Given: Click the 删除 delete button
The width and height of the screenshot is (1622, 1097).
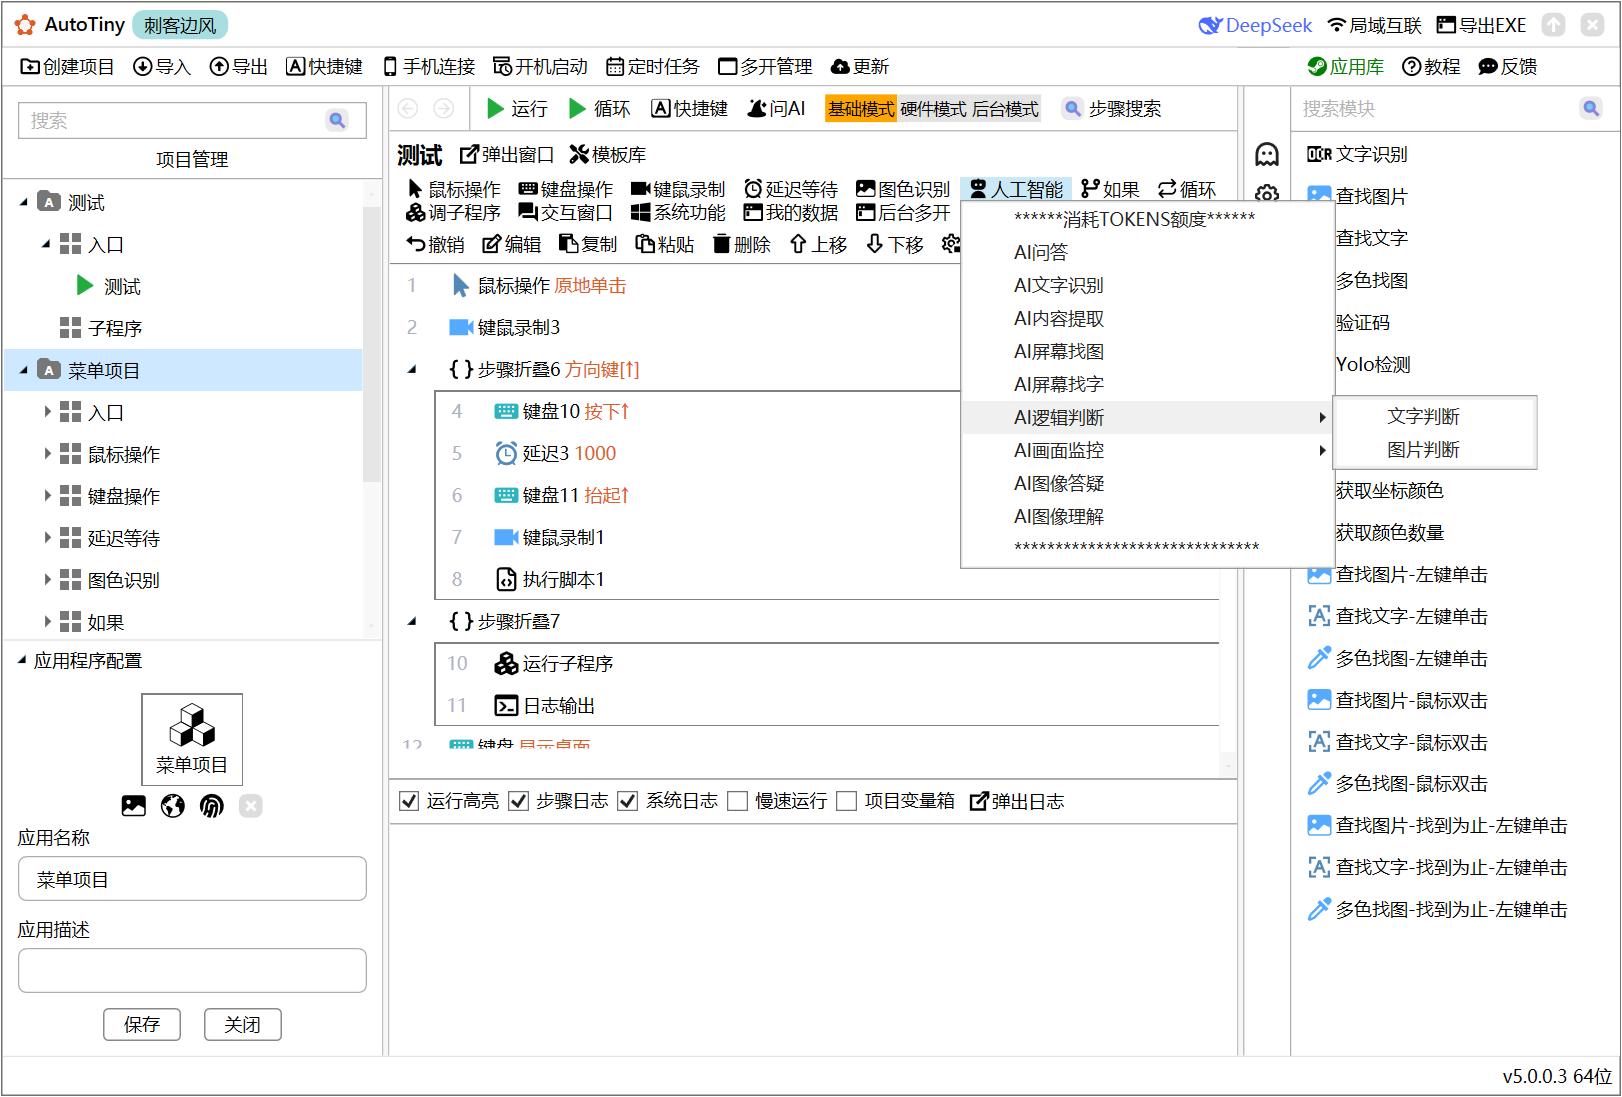Looking at the screenshot, I should pos(742,245).
